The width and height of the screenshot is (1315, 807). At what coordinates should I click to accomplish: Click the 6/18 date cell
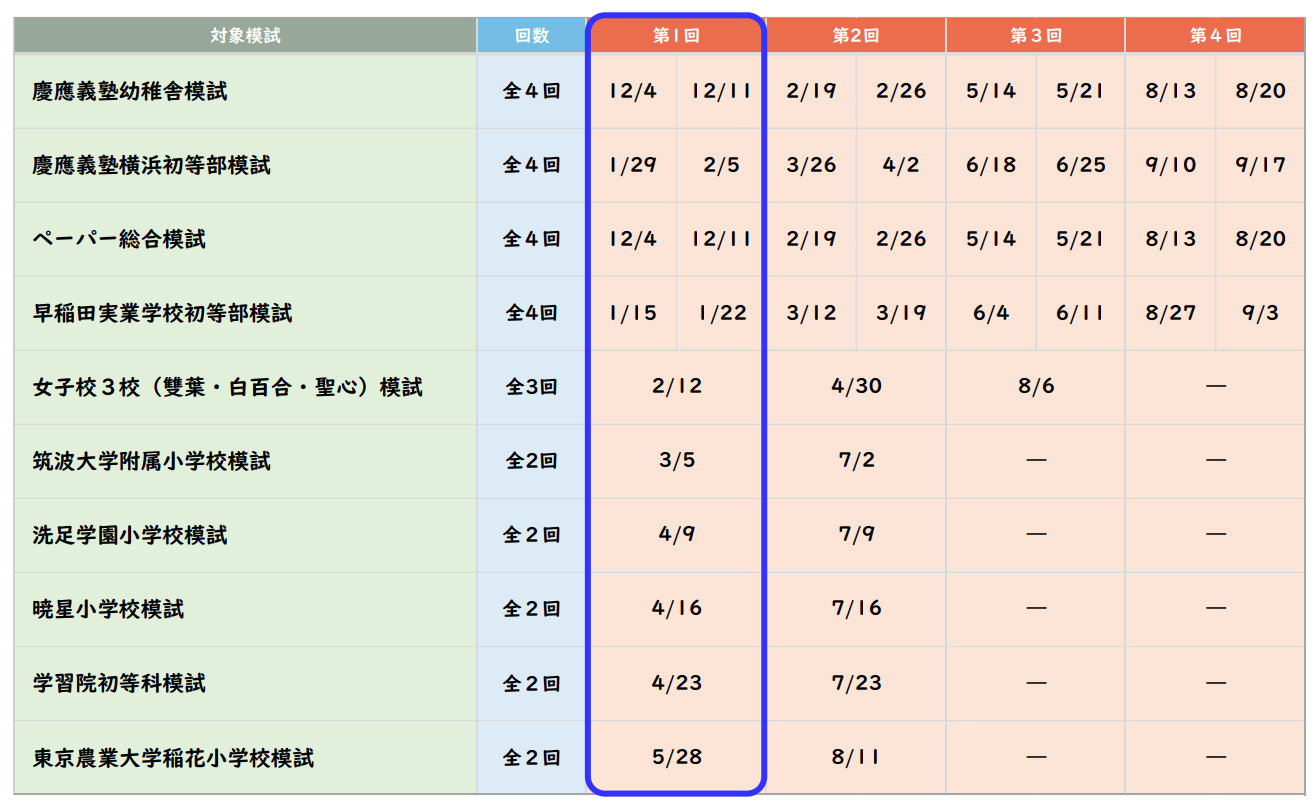[x=991, y=165]
